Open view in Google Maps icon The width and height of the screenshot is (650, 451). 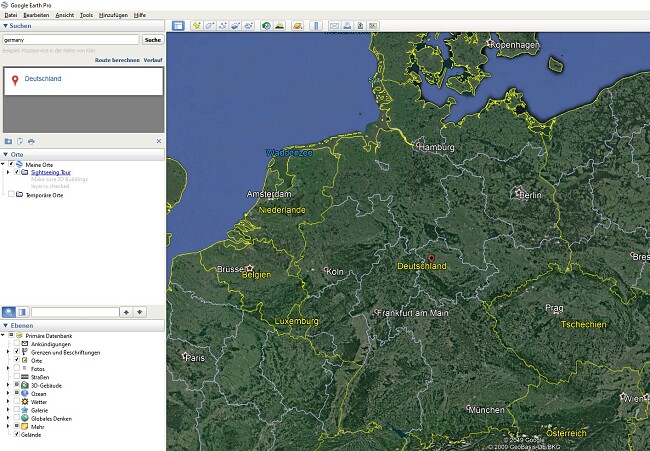tap(374, 26)
